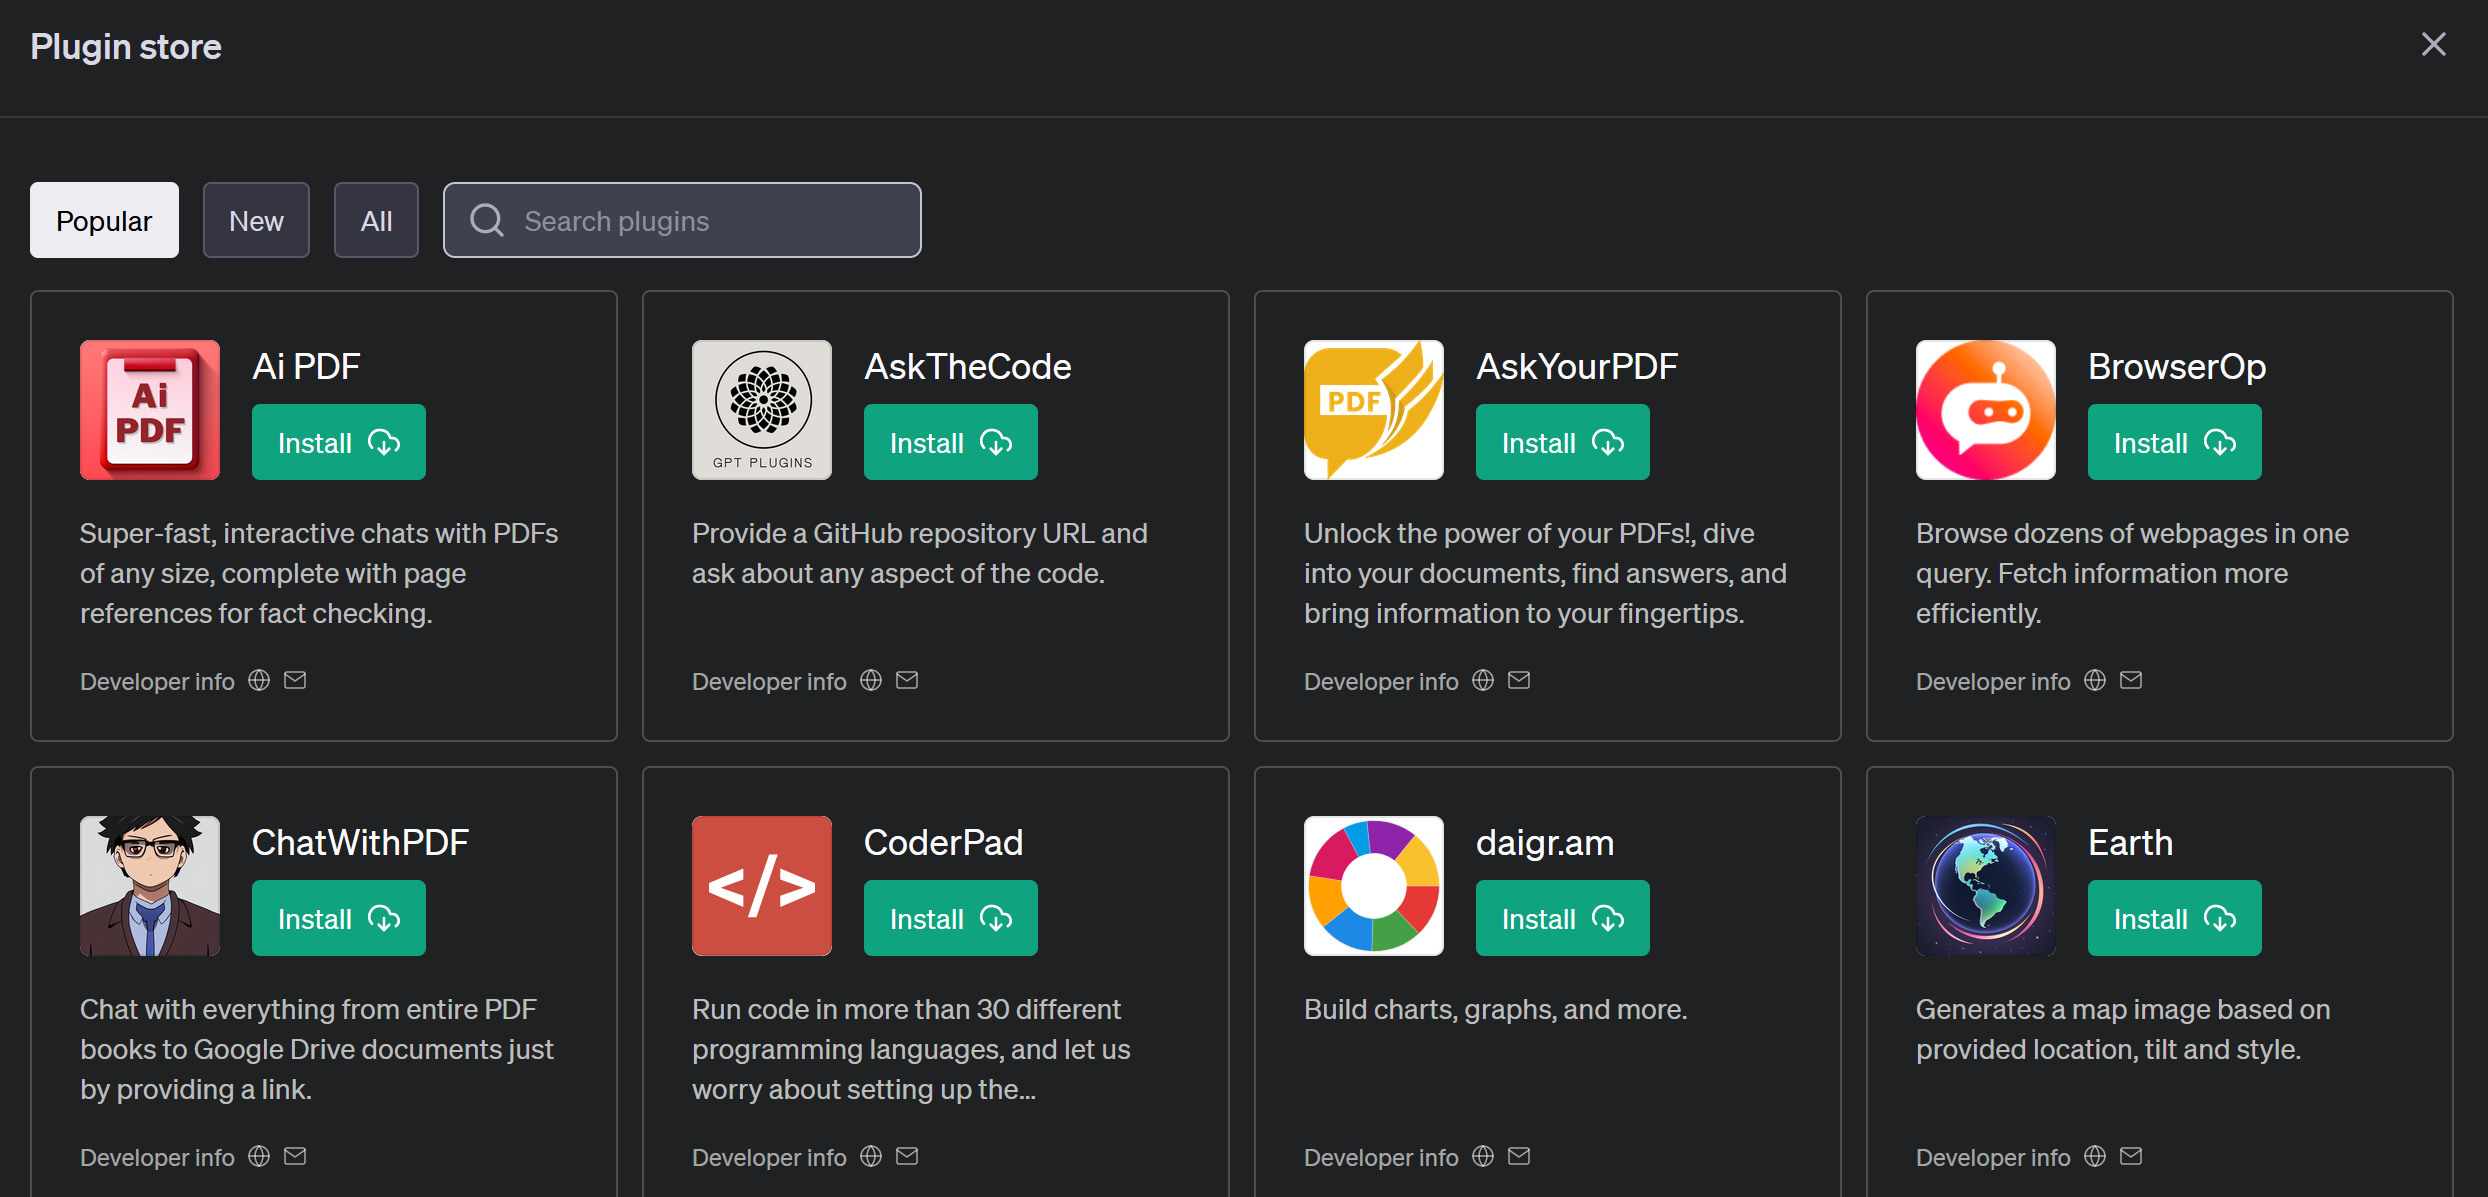
Task: Open Earth developer website globe icon
Action: pyautogui.click(x=2095, y=1156)
